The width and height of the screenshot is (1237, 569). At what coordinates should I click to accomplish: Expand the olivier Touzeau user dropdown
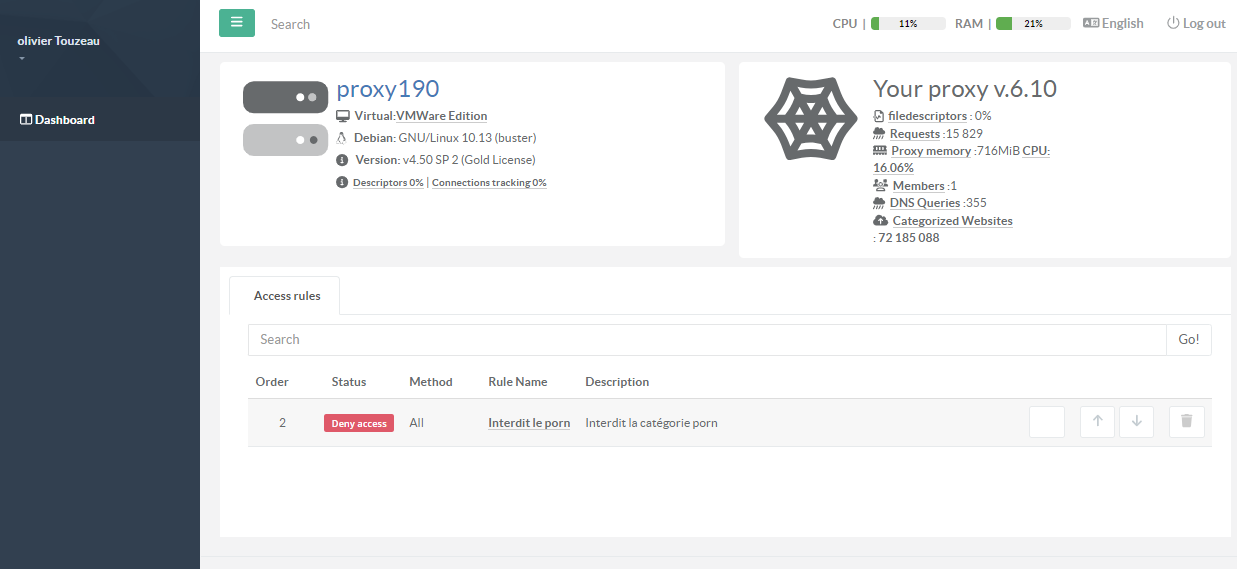pos(22,58)
